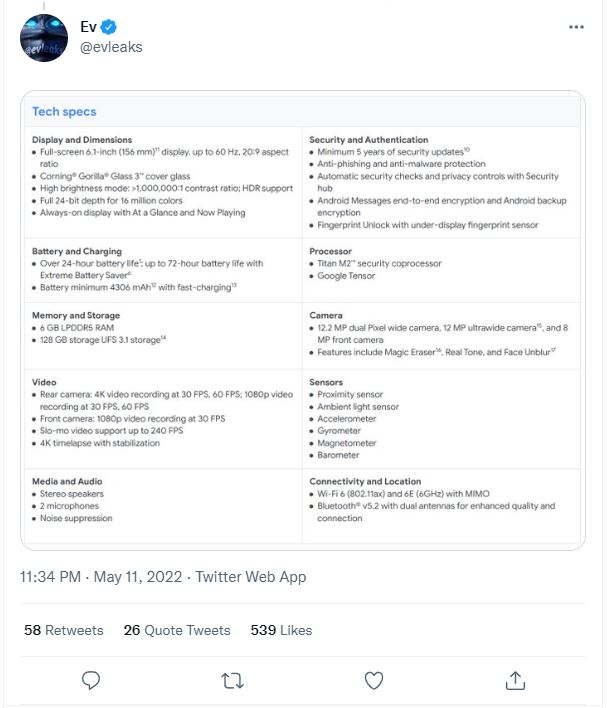Click the 11:34 PM May 11 timestamp

point(101,577)
